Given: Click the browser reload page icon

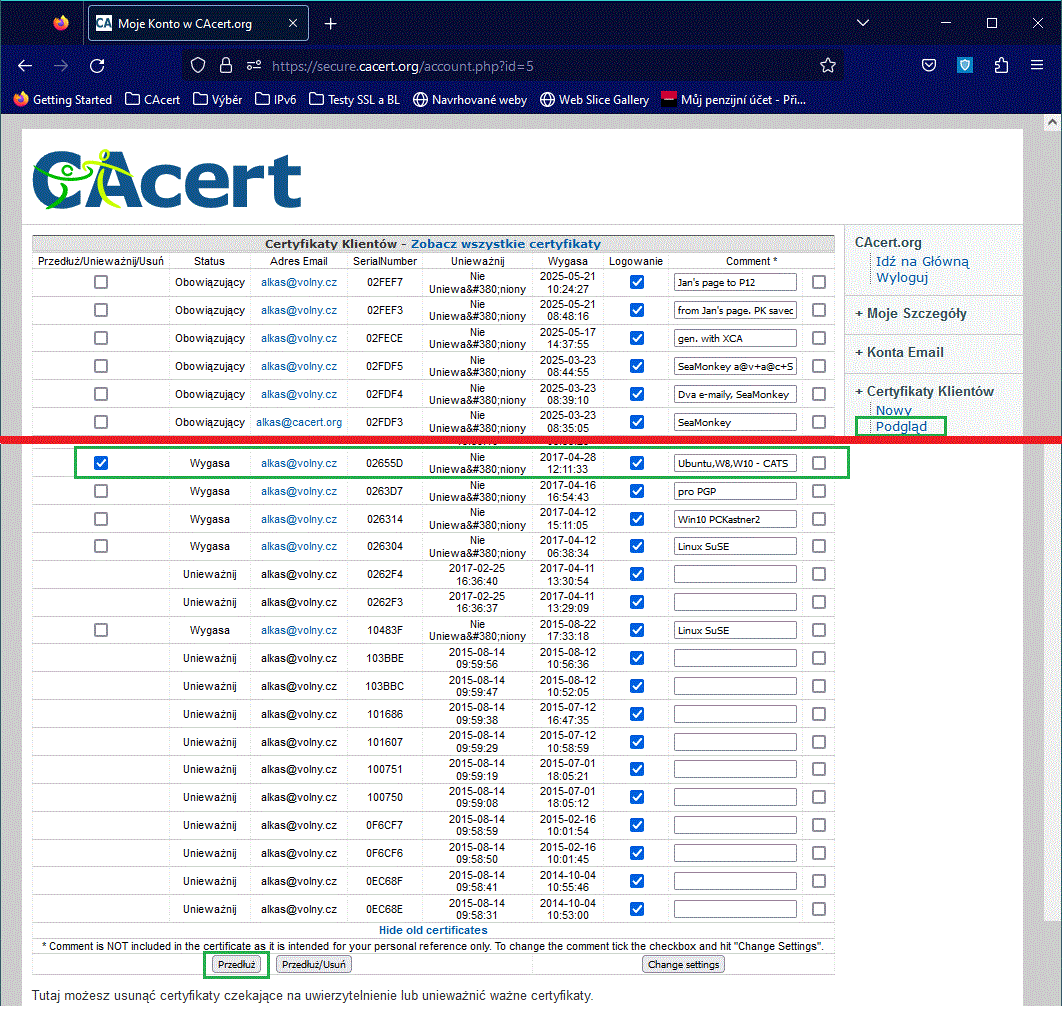Looking at the screenshot, I should (x=97, y=66).
